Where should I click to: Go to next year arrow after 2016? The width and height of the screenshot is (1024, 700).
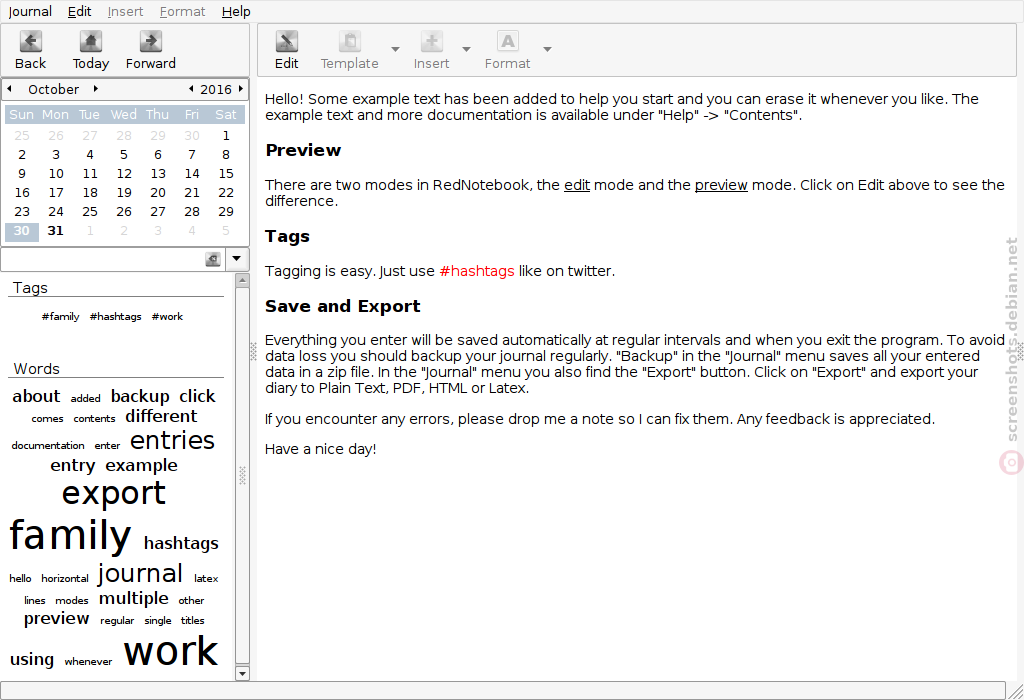[240, 88]
